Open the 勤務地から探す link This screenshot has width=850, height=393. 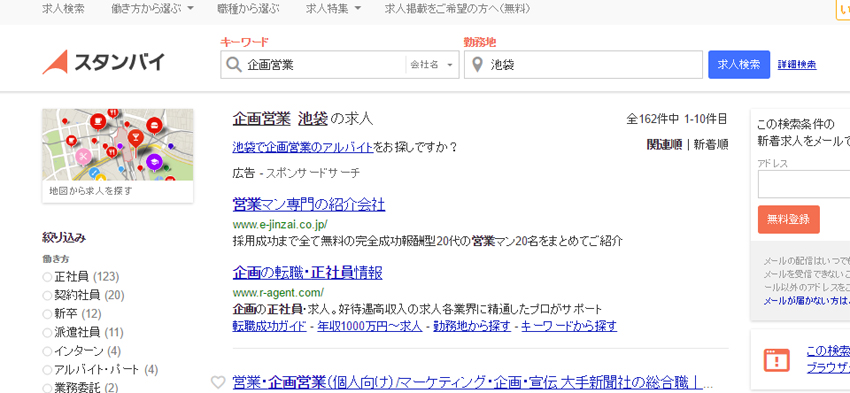[472, 326]
